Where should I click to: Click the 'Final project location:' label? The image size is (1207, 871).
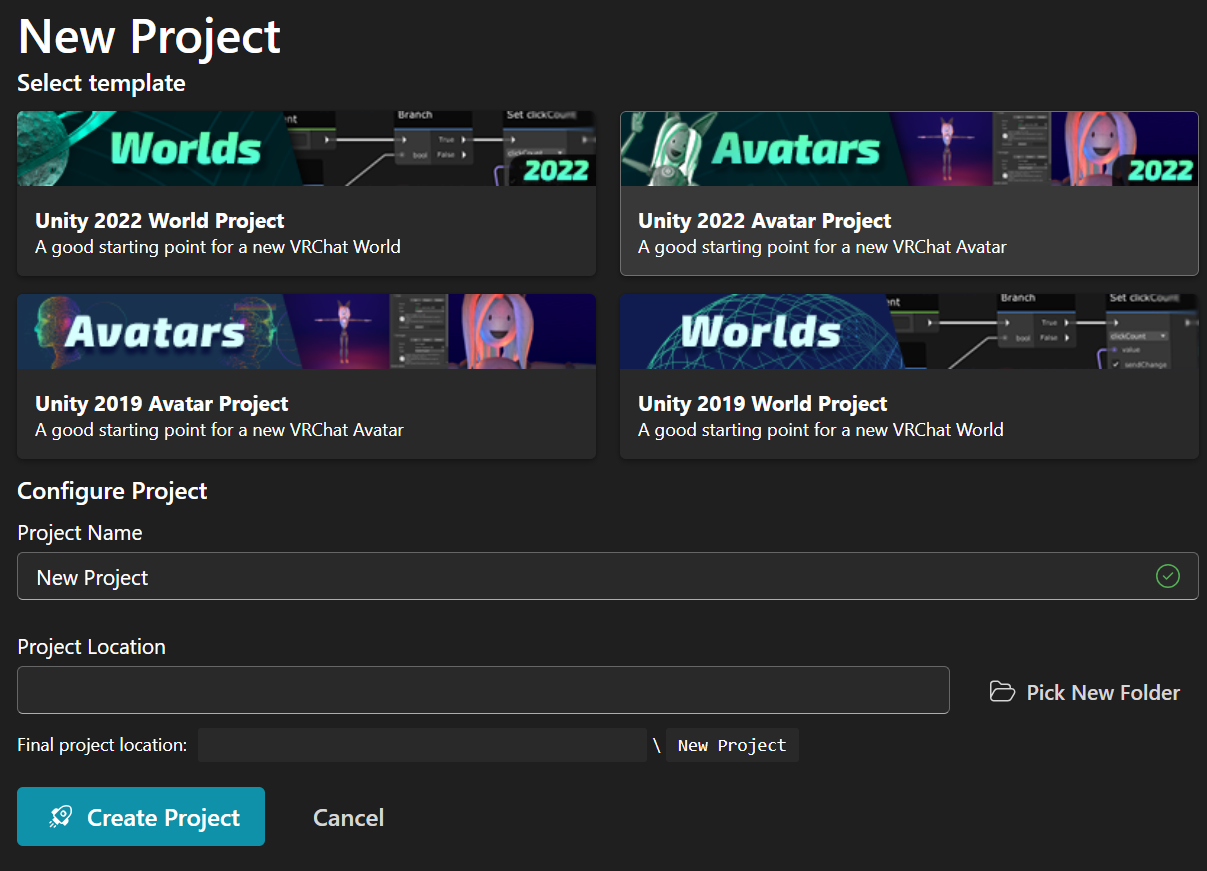(x=102, y=745)
